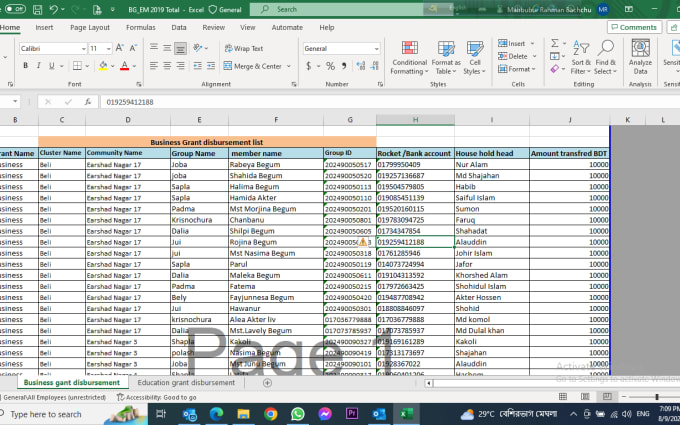Click Decrease Decimal icon
This screenshot has height=425, width=680.
(374, 66)
